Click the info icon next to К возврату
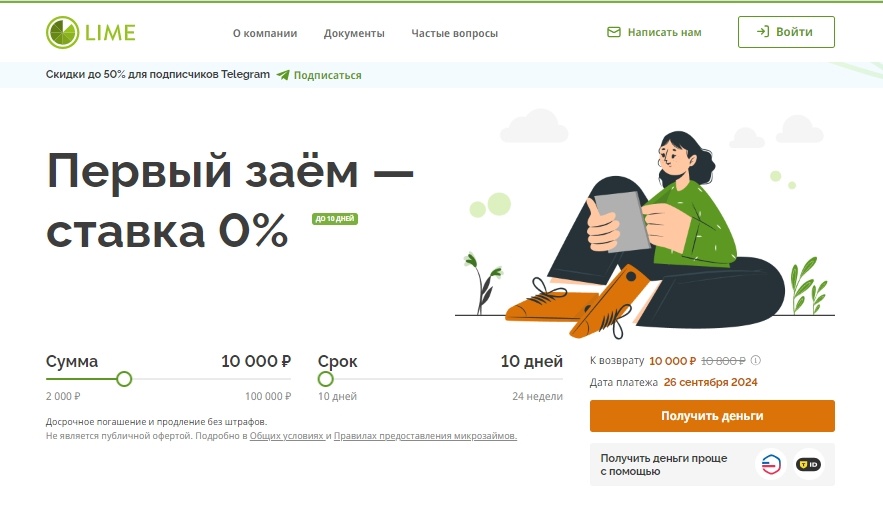Screen dimensions: 883x523 (756, 360)
